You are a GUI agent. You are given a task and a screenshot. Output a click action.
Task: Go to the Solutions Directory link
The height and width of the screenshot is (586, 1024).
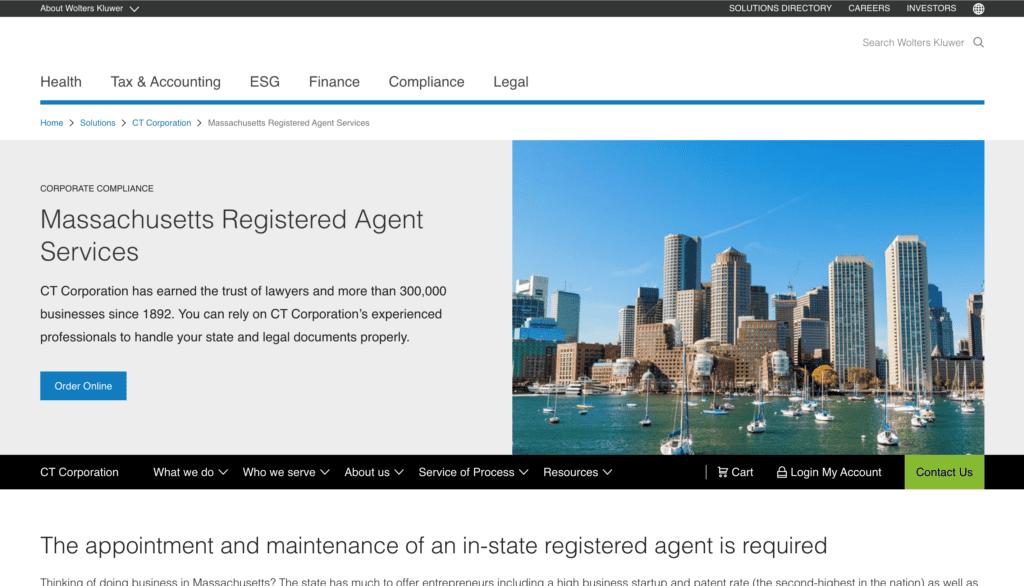pyautogui.click(x=780, y=9)
